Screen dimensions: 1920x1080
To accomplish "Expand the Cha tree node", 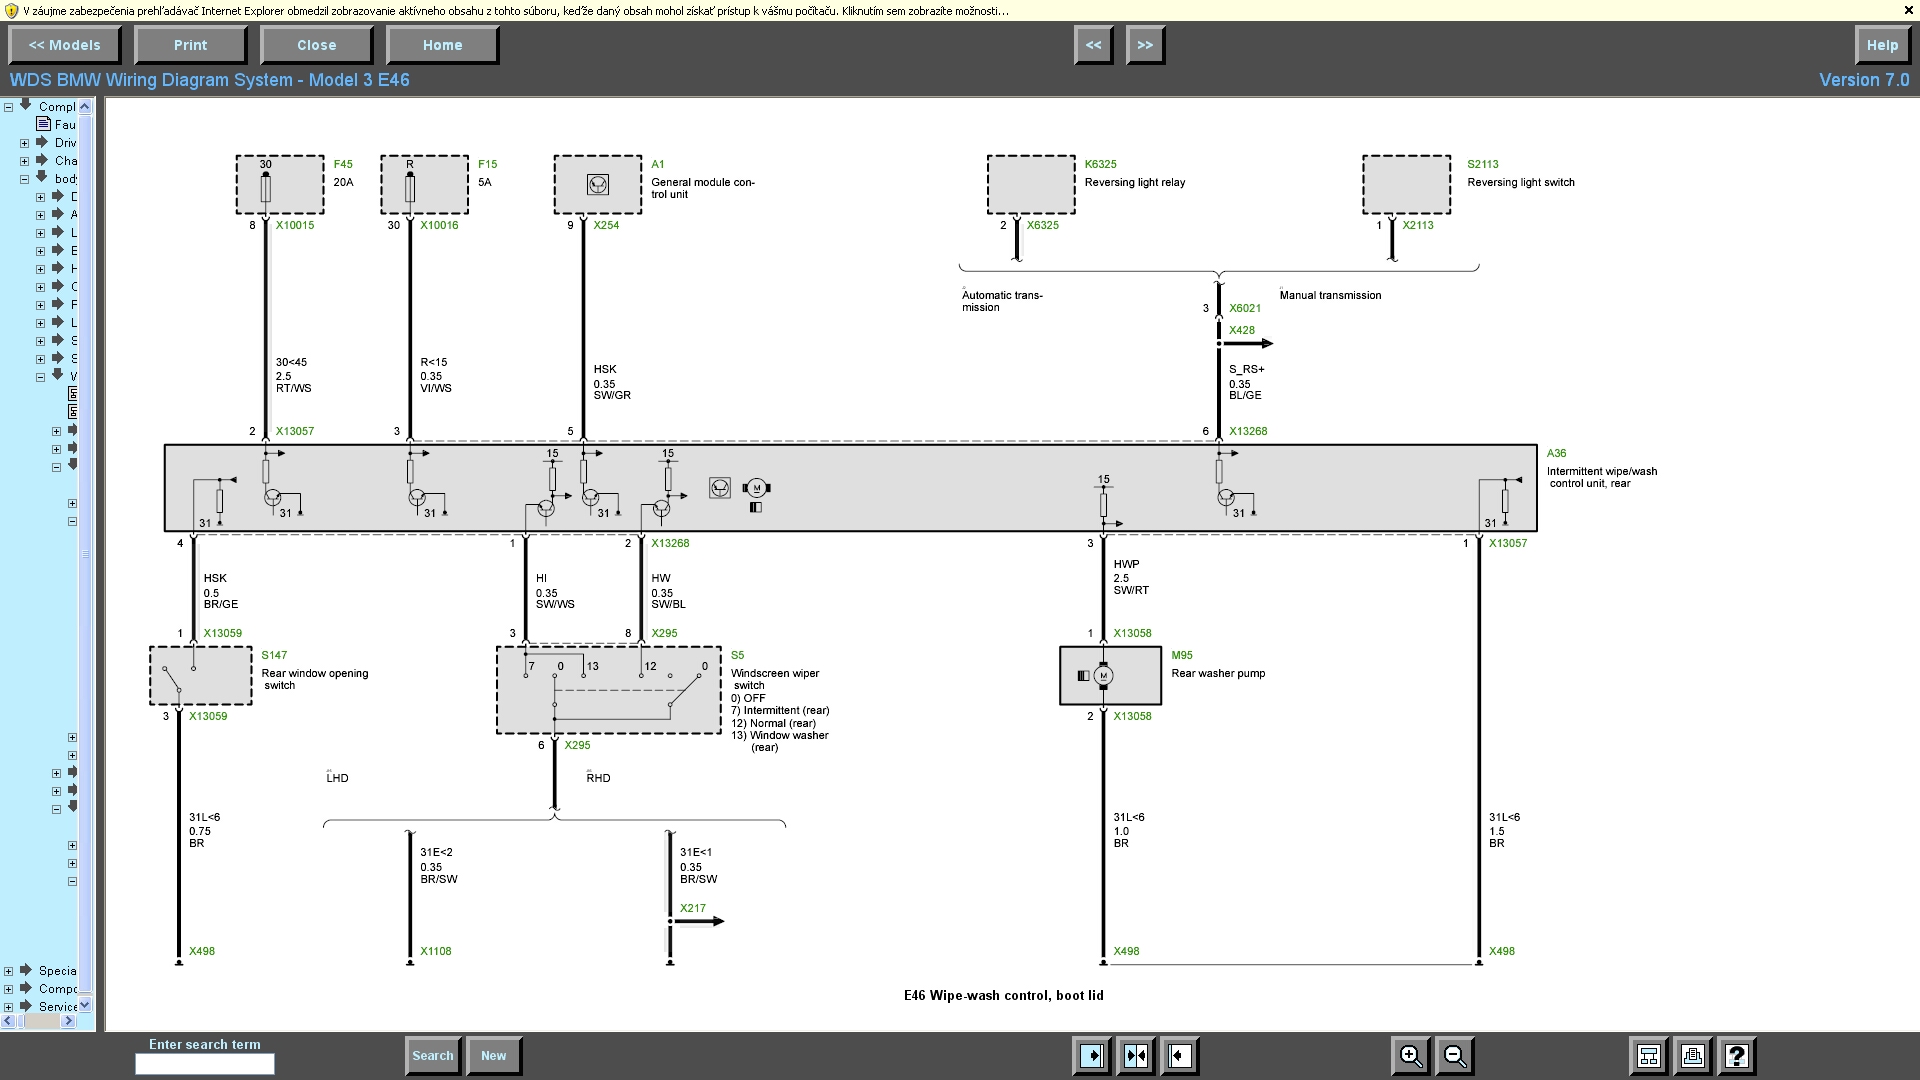I will coord(24,161).
